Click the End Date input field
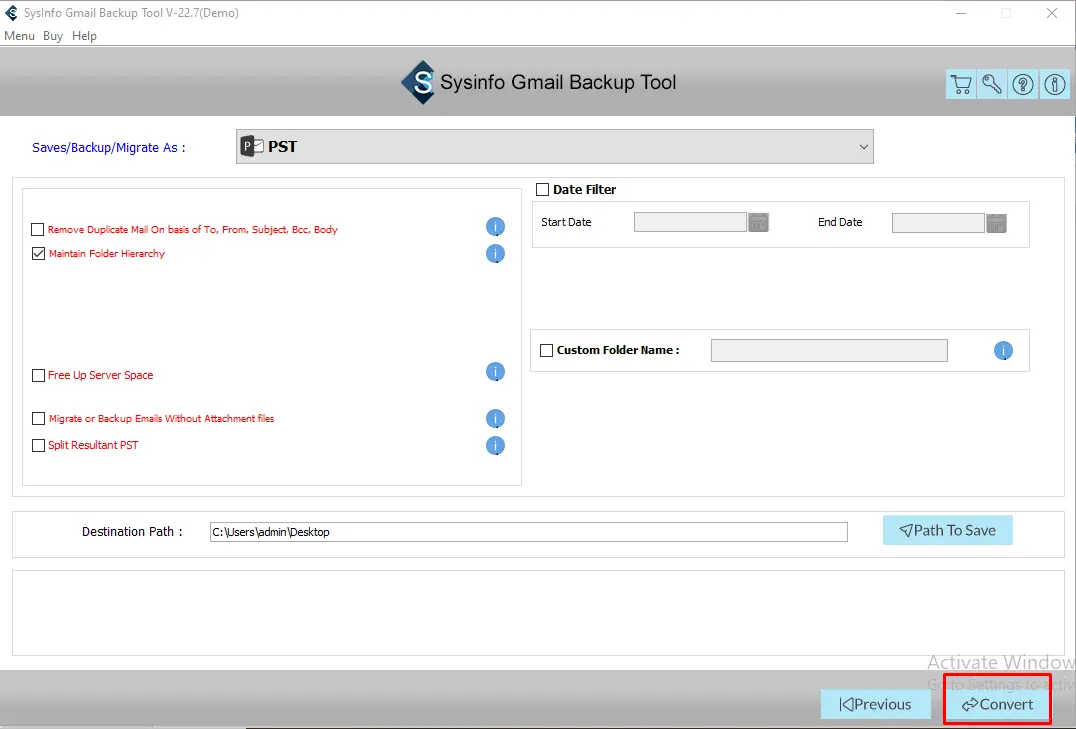Screen dimensions: 1076x729 938,223
